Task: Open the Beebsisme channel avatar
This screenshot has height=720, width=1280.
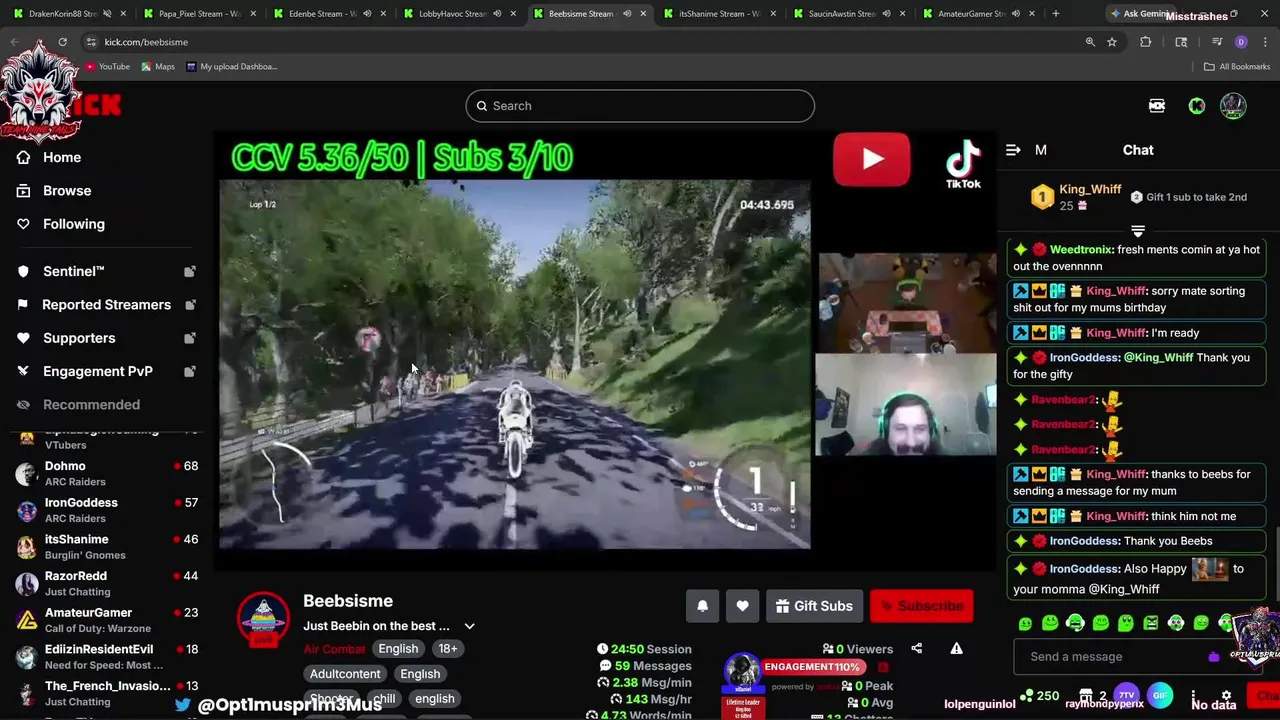Action: coord(264,620)
